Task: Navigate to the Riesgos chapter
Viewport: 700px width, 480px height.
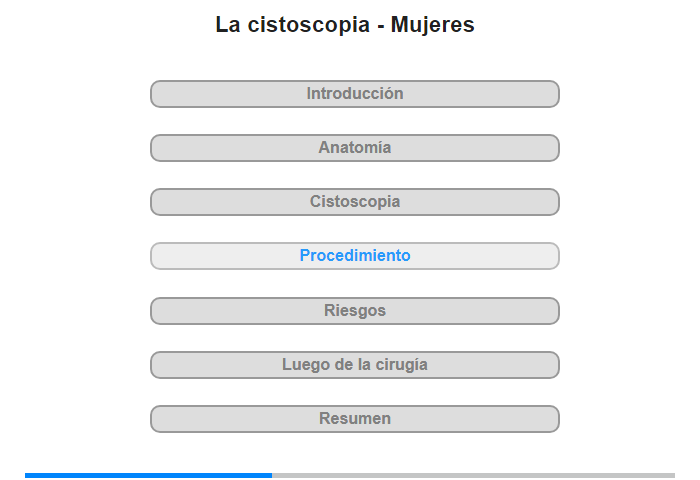Action: 354,311
